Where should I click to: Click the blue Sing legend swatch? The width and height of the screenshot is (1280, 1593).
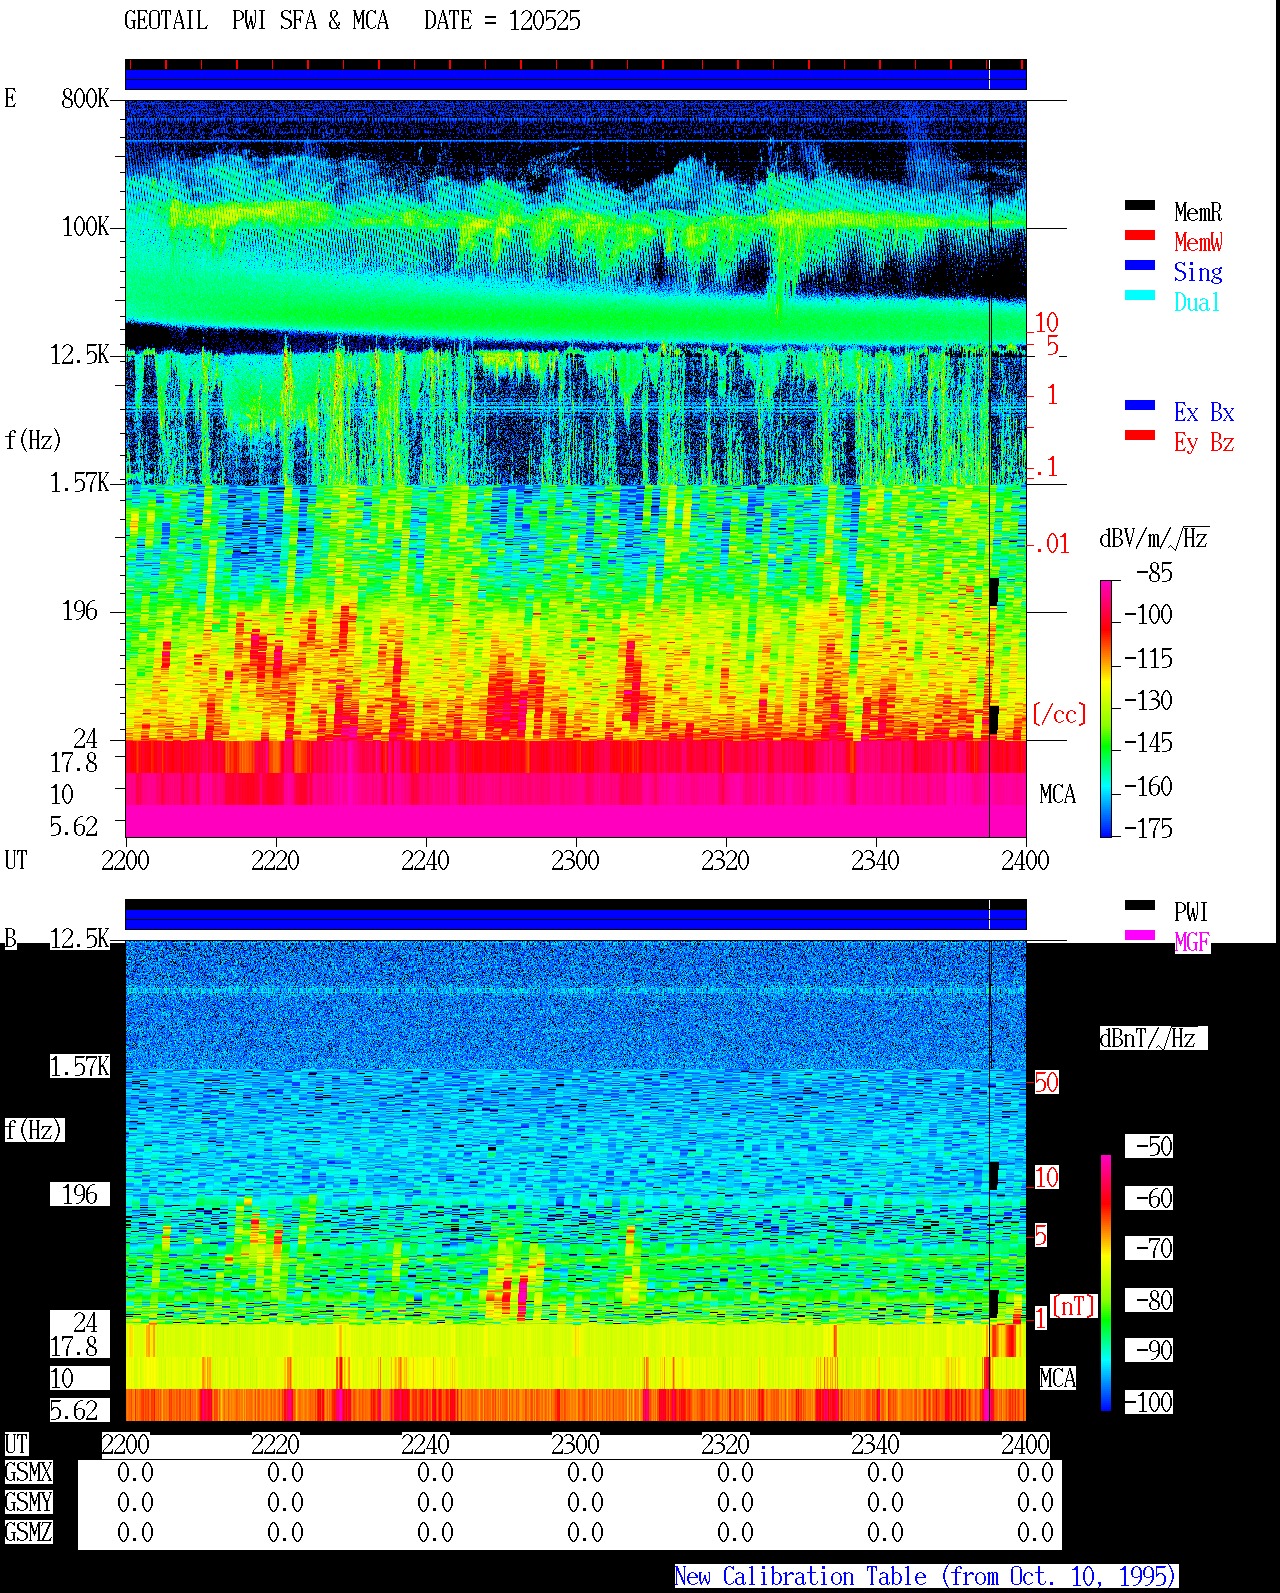coord(1140,266)
